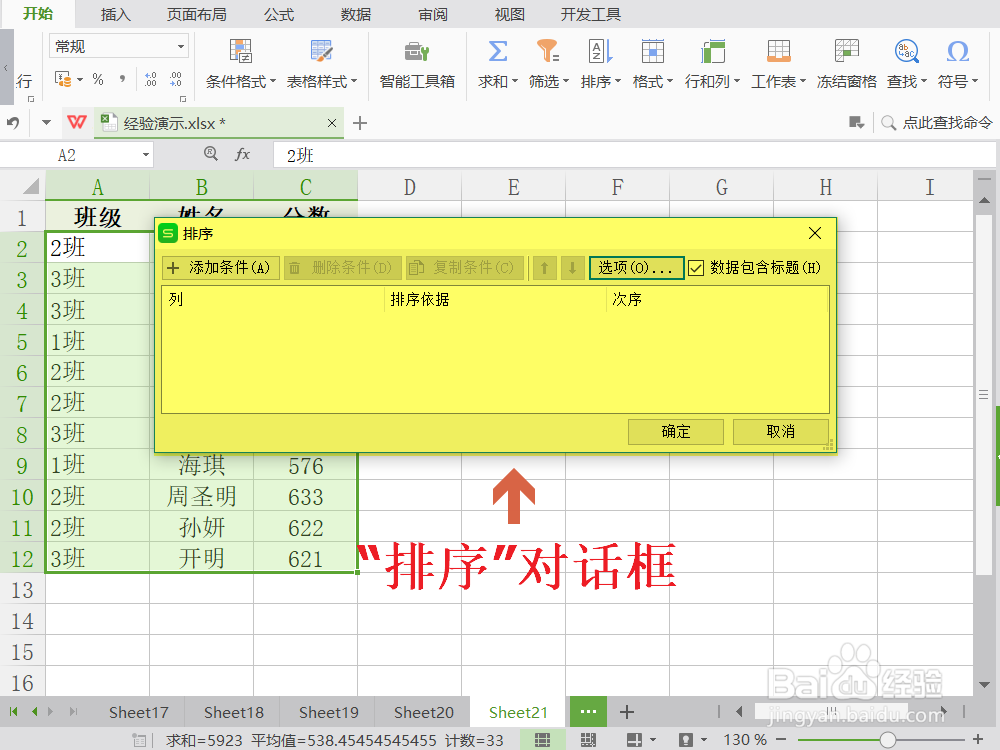Click zoom in plus button
This screenshot has width=1000, height=750.
(978, 740)
